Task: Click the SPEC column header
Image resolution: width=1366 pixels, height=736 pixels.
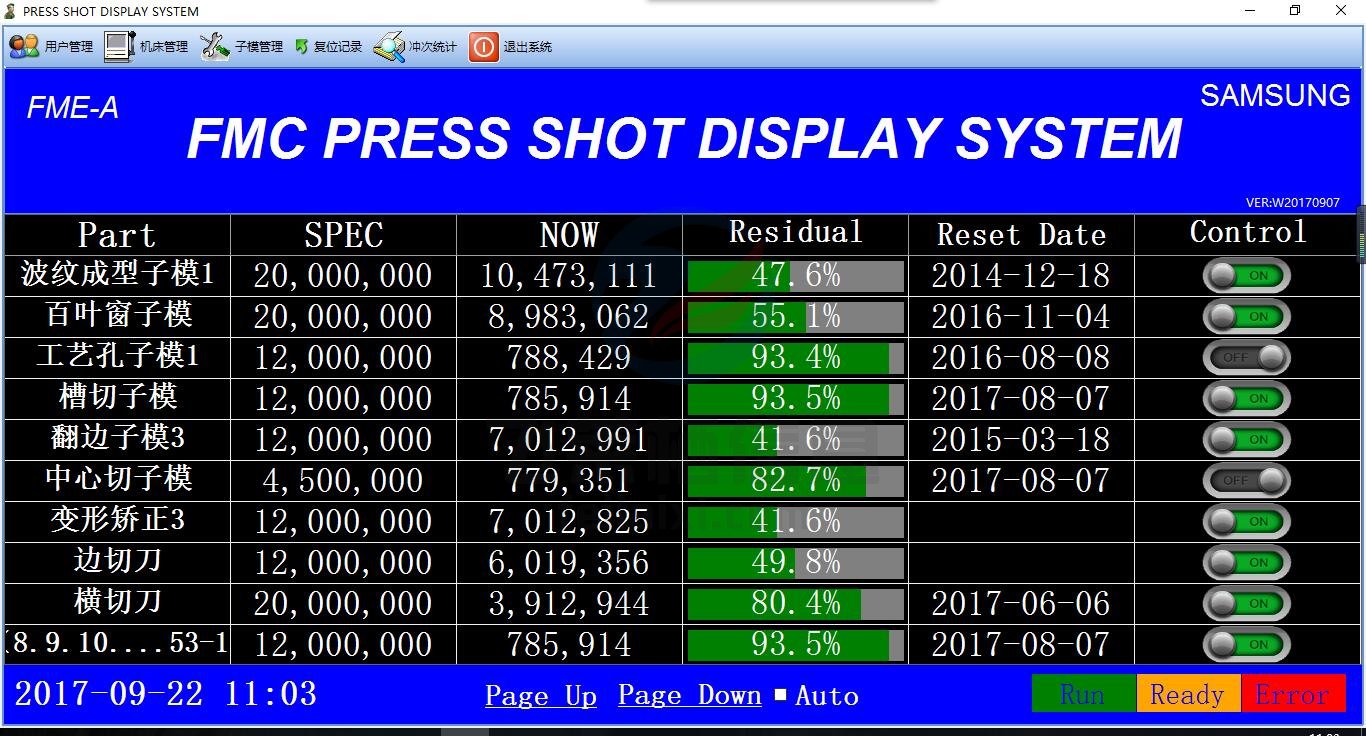Action: coord(344,235)
